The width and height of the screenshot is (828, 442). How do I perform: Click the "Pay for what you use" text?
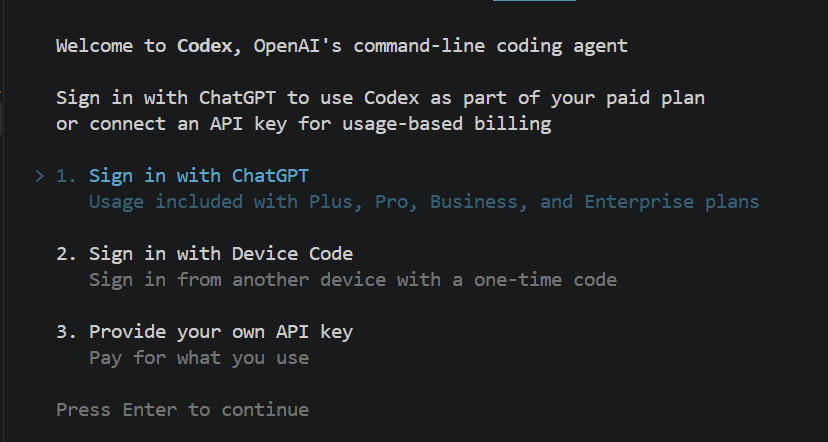point(199,358)
